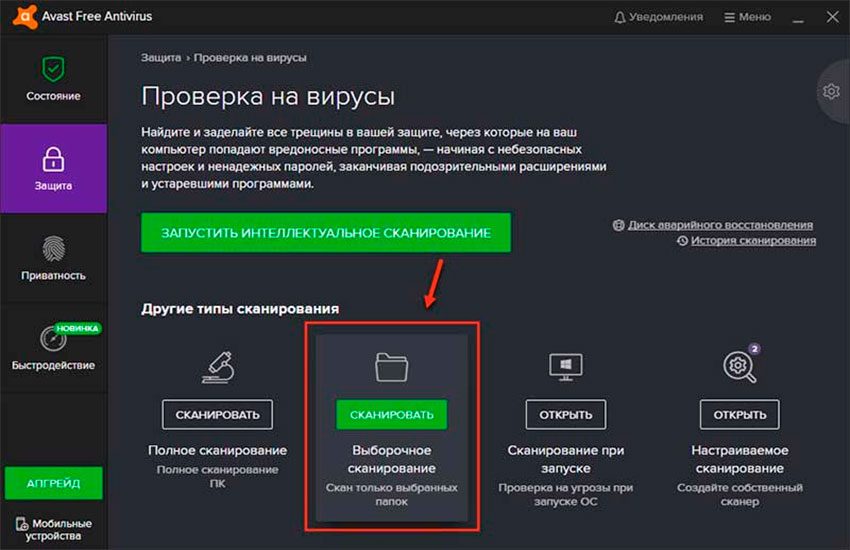Click the folder icon for Выборочное сканирование
The width and height of the screenshot is (850, 550).
click(x=391, y=367)
